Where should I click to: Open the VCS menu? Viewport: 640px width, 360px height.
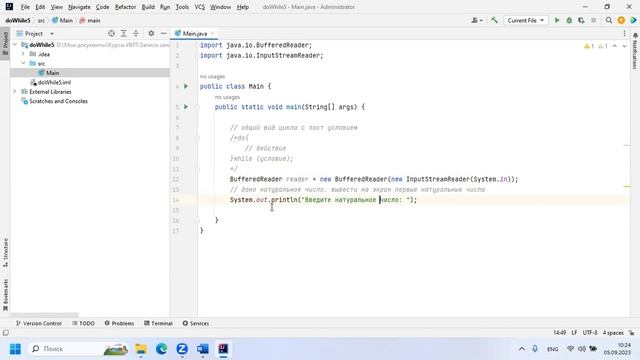[x=200, y=7]
